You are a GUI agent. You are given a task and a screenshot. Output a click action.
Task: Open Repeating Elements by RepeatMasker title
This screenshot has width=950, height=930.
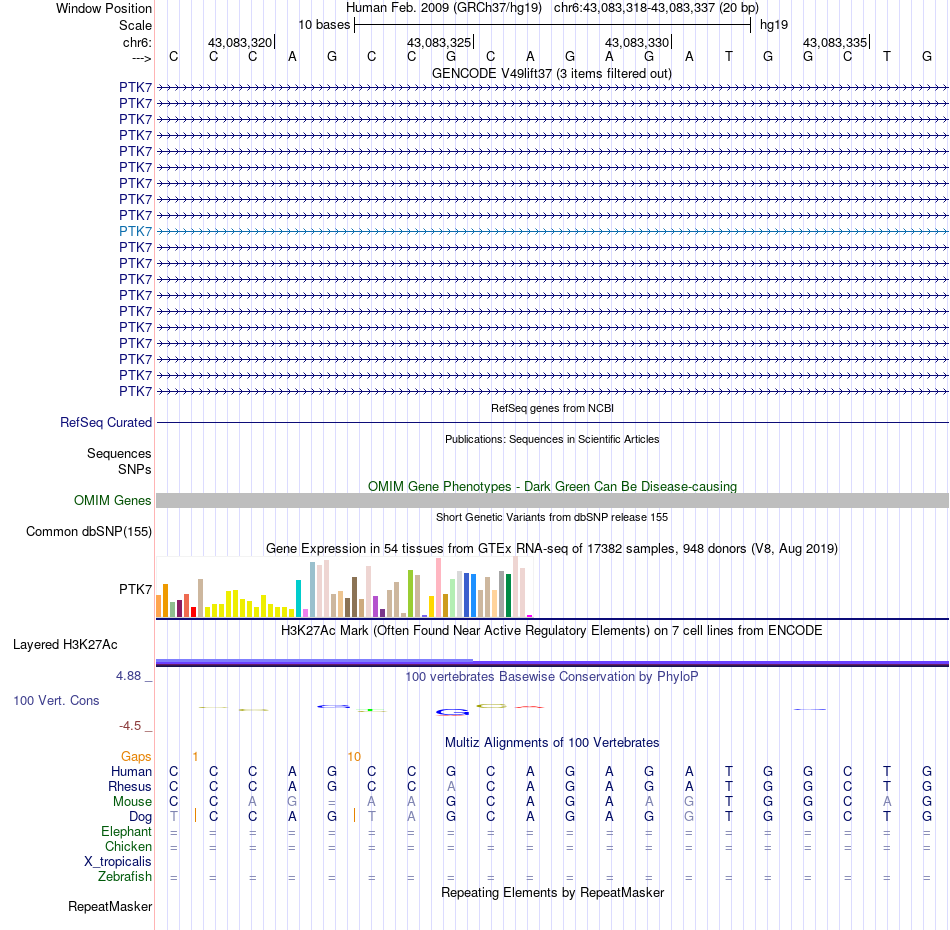[x=552, y=892]
